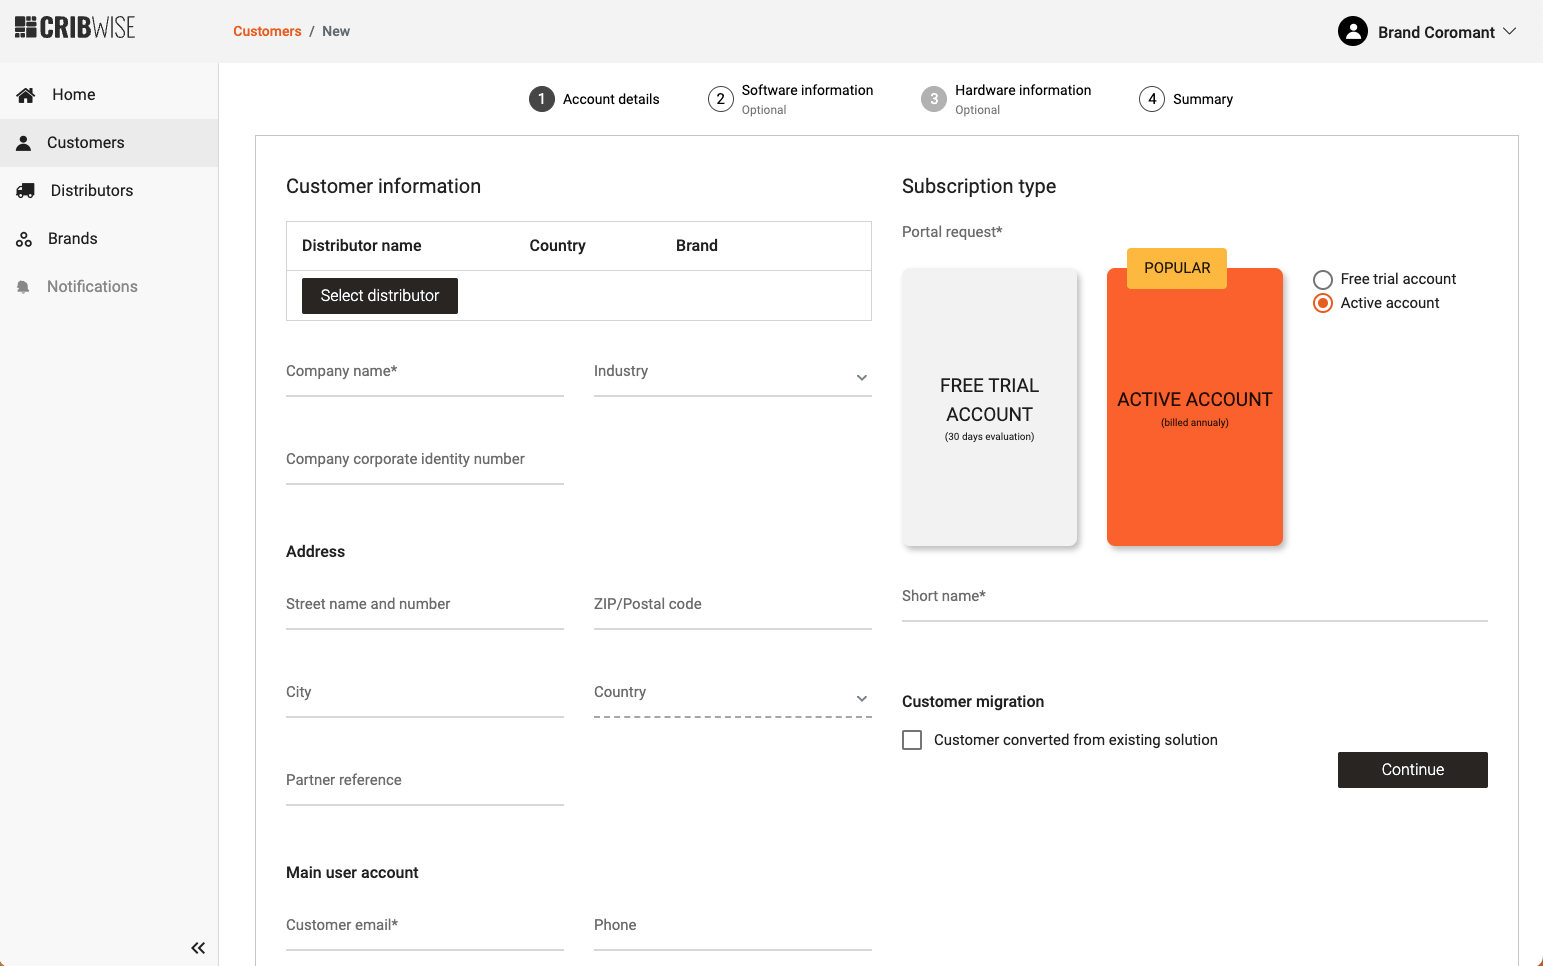Screen dimensions: 1543x966
Task: Click the Customers person icon
Action: coord(24,143)
